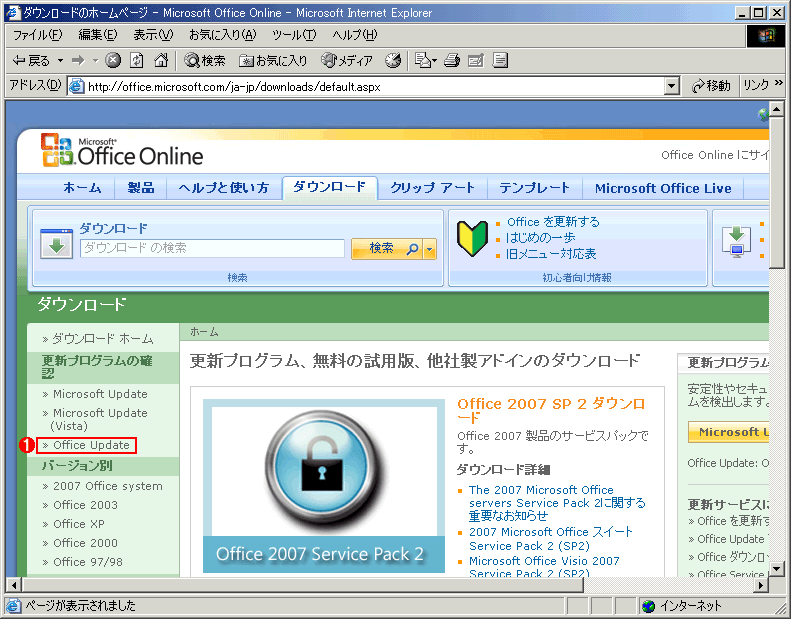Open the History toolbar icon
Viewport: 791px width, 619px height.
[393, 61]
